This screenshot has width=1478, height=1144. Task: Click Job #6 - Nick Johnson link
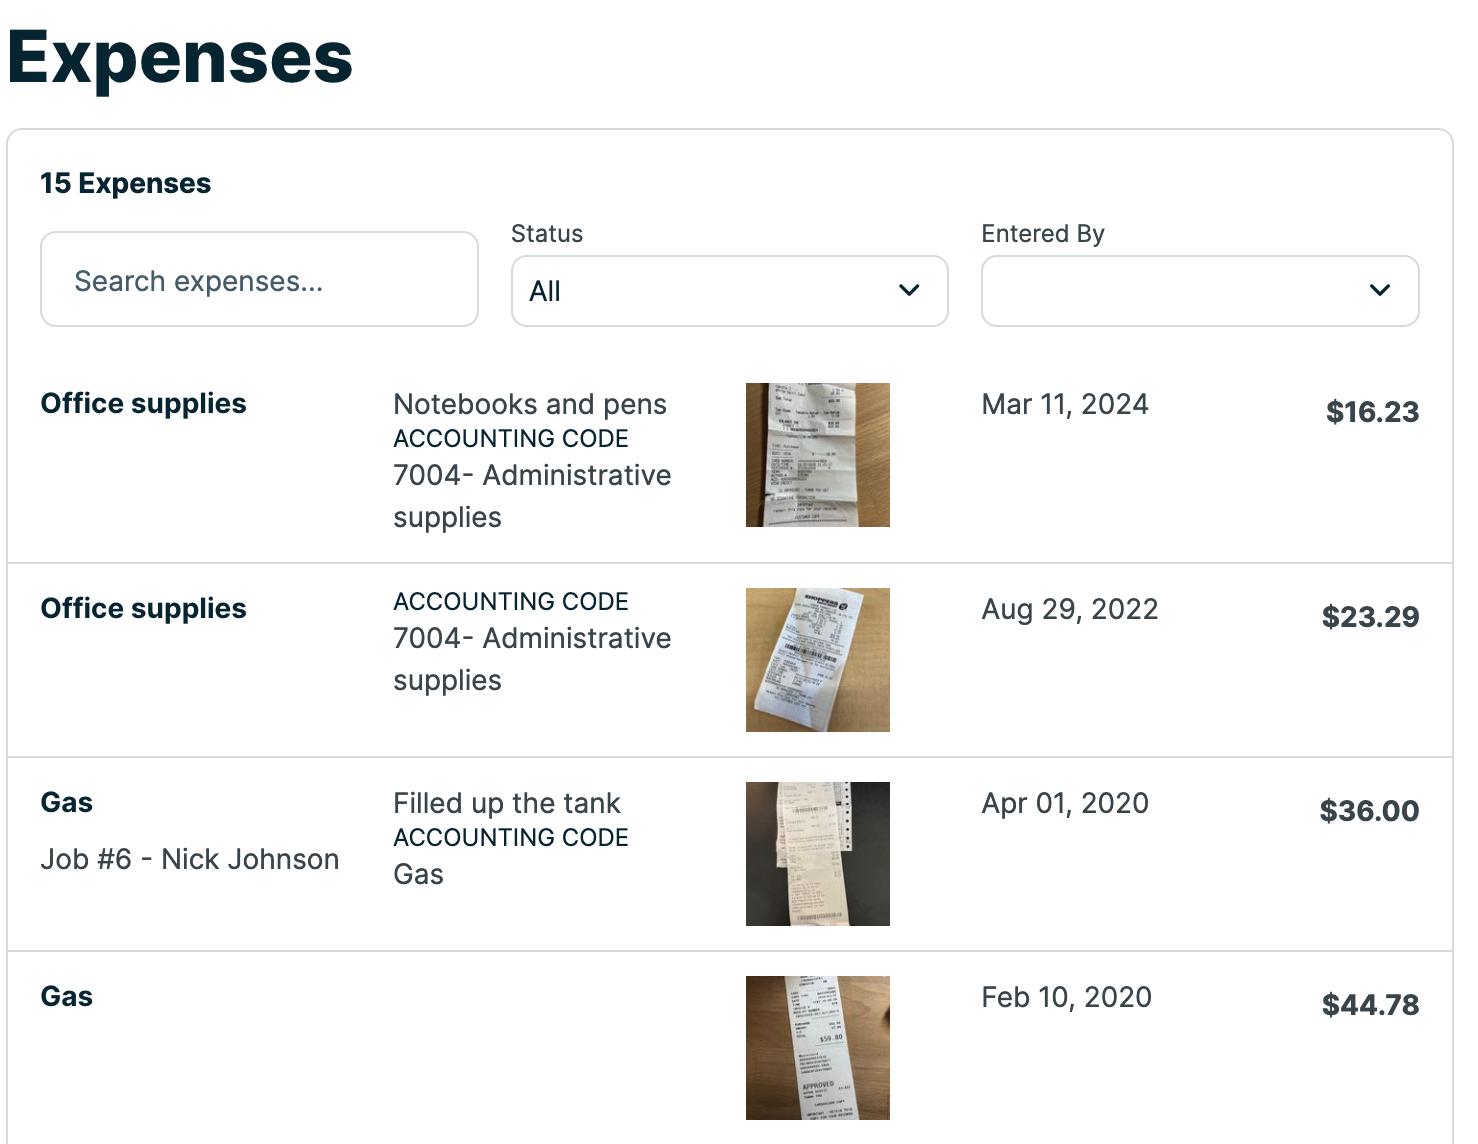(190, 860)
